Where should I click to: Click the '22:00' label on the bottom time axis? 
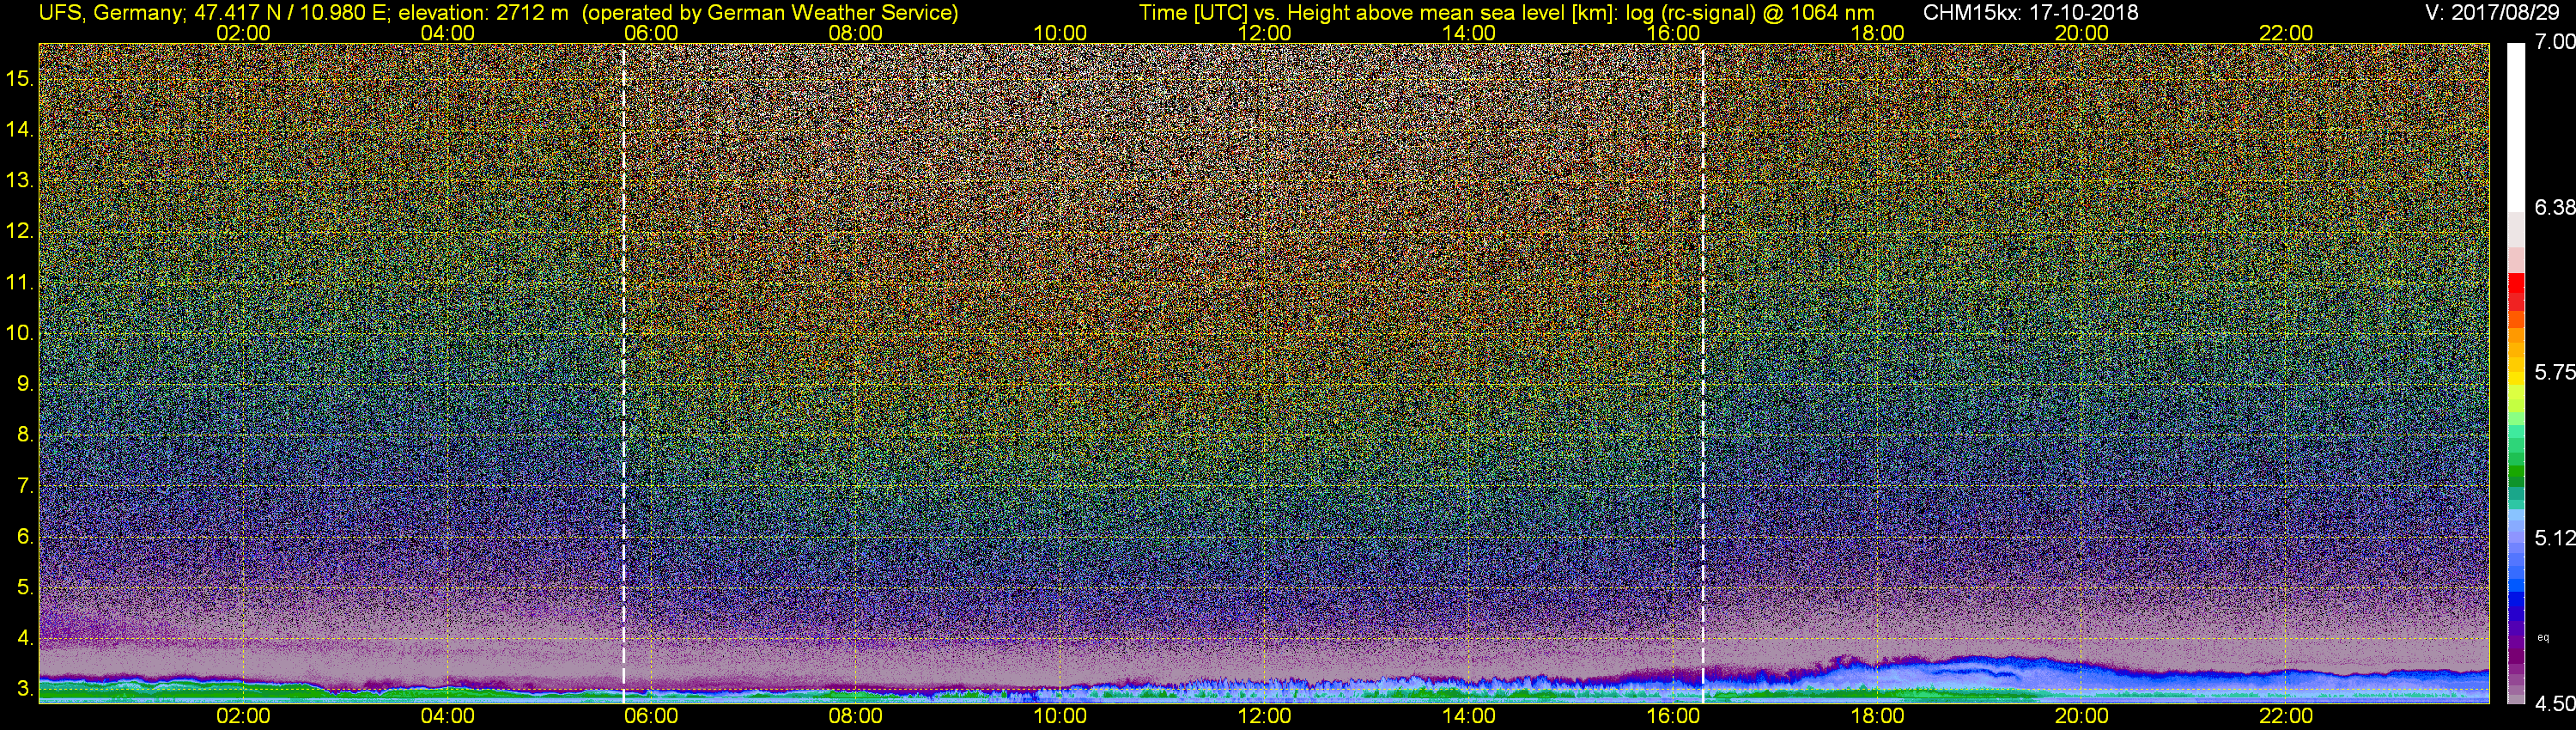point(2286,717)
